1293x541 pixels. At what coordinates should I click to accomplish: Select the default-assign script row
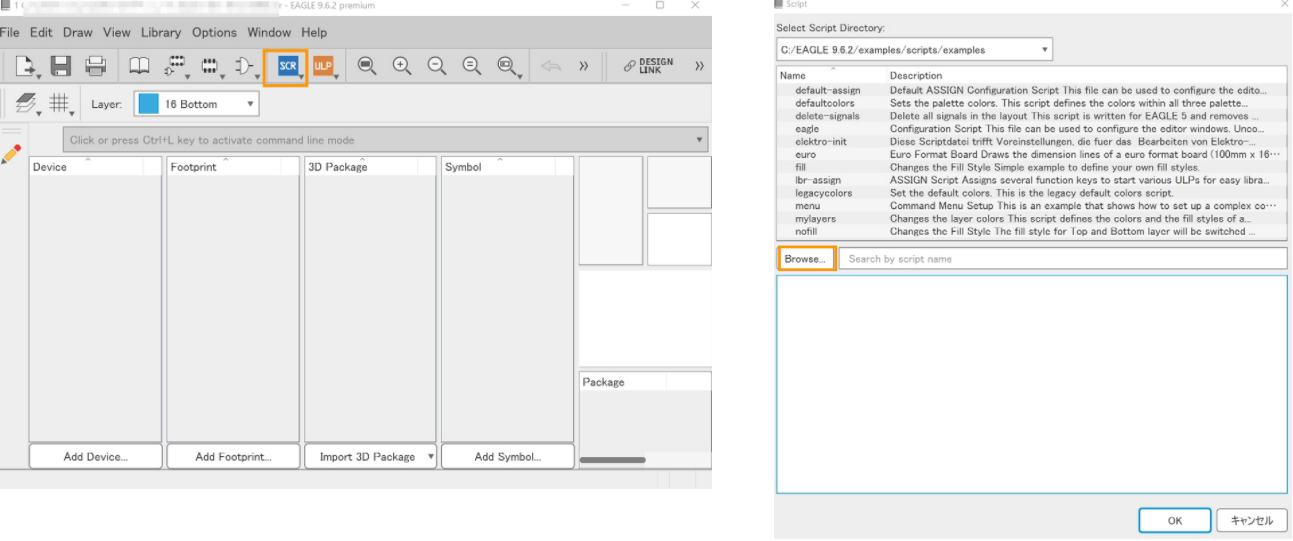pos(1031,90)
